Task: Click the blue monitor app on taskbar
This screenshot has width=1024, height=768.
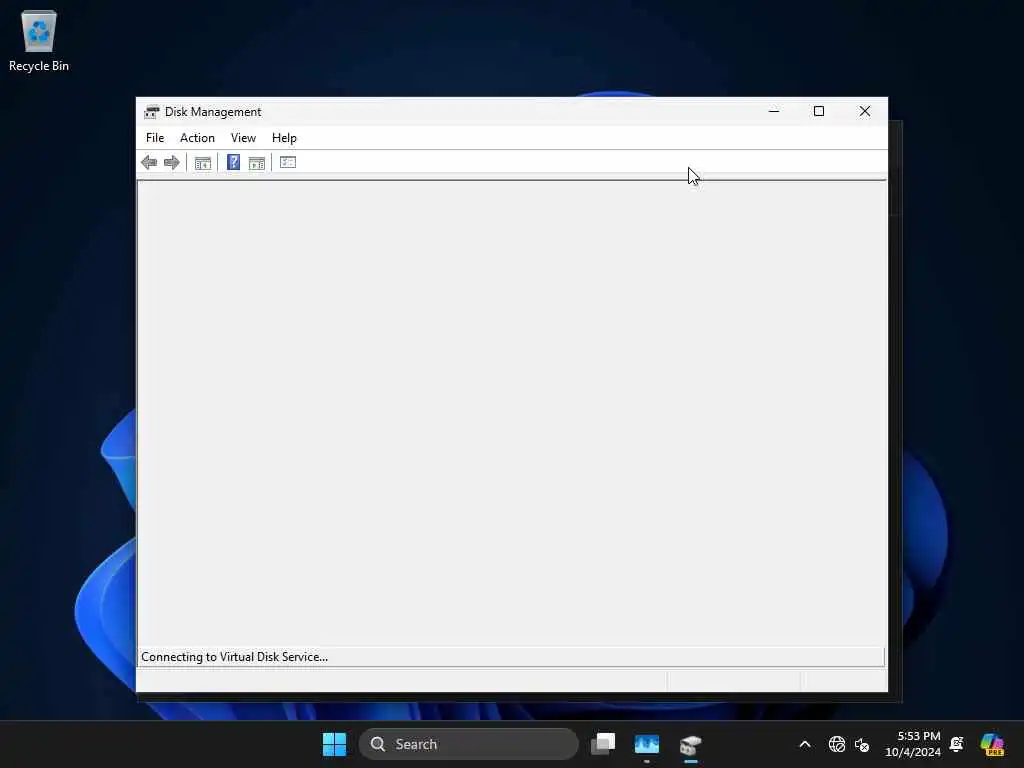Action: click(x=647, y=744)
